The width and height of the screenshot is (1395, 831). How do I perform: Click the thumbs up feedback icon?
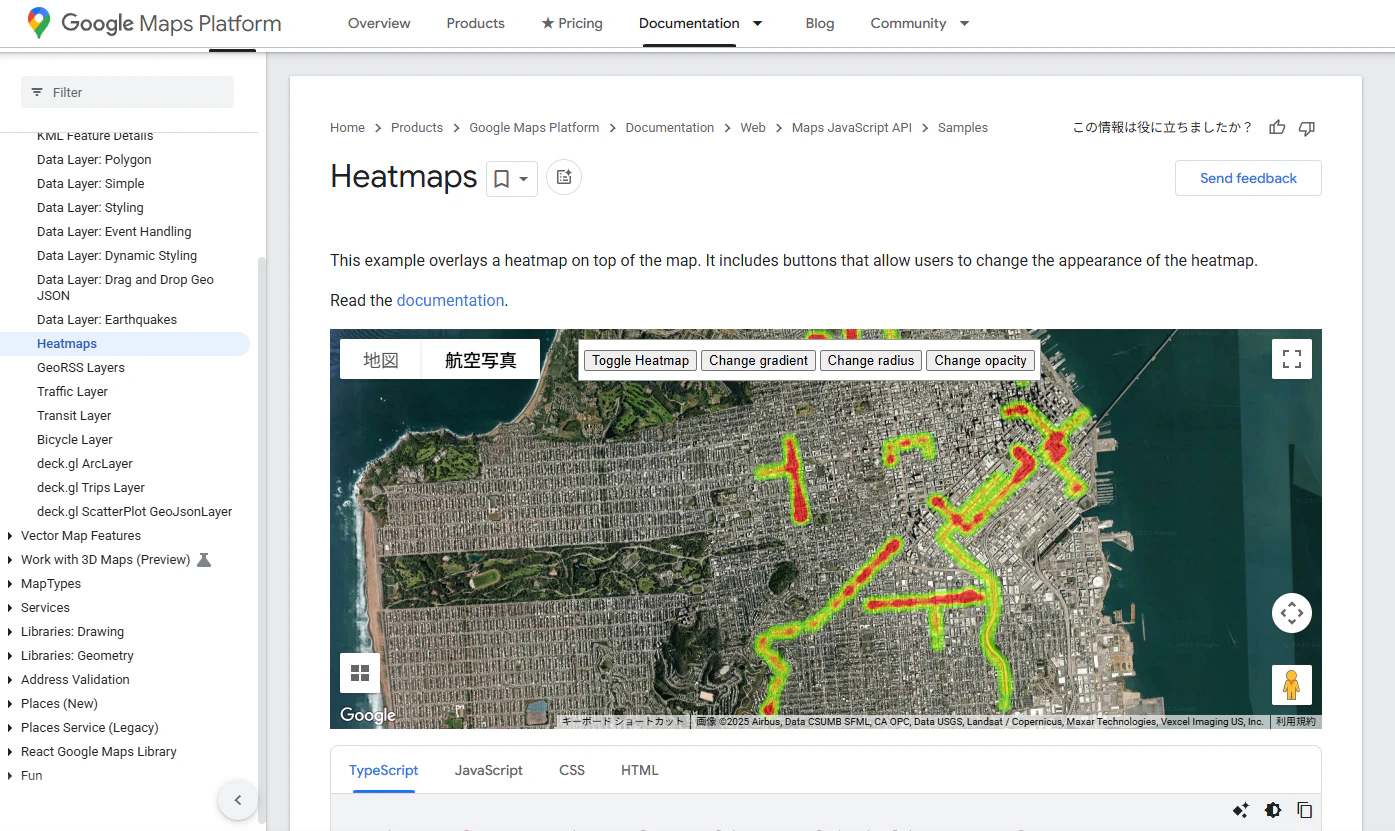click(x=1277, y=127)
